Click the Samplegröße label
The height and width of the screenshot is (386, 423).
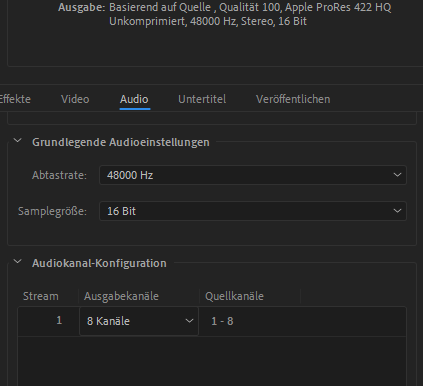(x=52, y=211)
